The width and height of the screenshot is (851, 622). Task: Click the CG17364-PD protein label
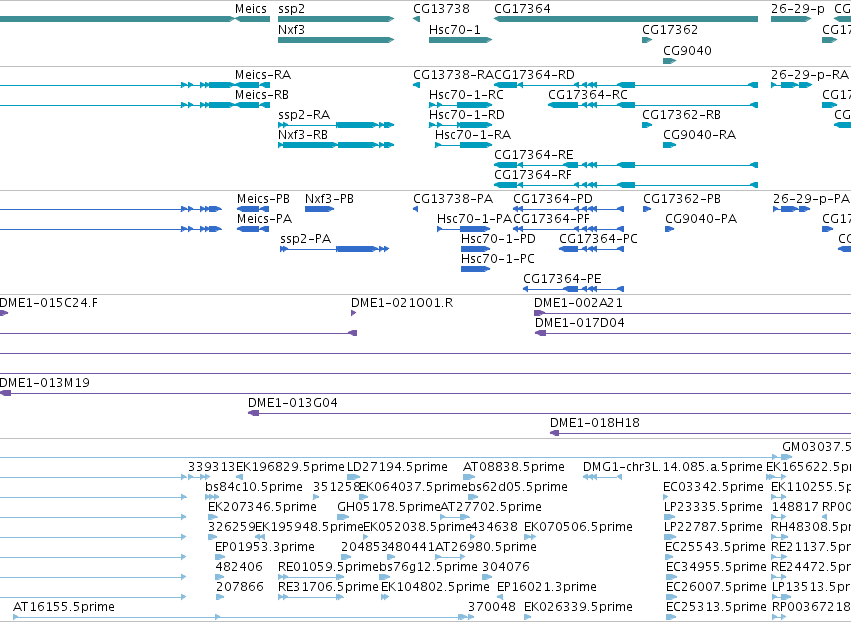coord(553,199)
